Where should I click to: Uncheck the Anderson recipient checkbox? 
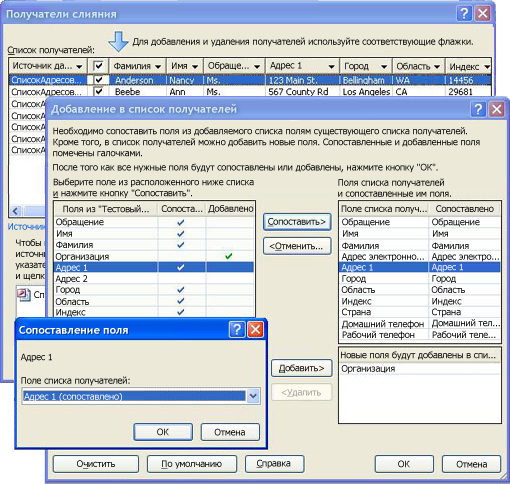(x=99, y=80)
